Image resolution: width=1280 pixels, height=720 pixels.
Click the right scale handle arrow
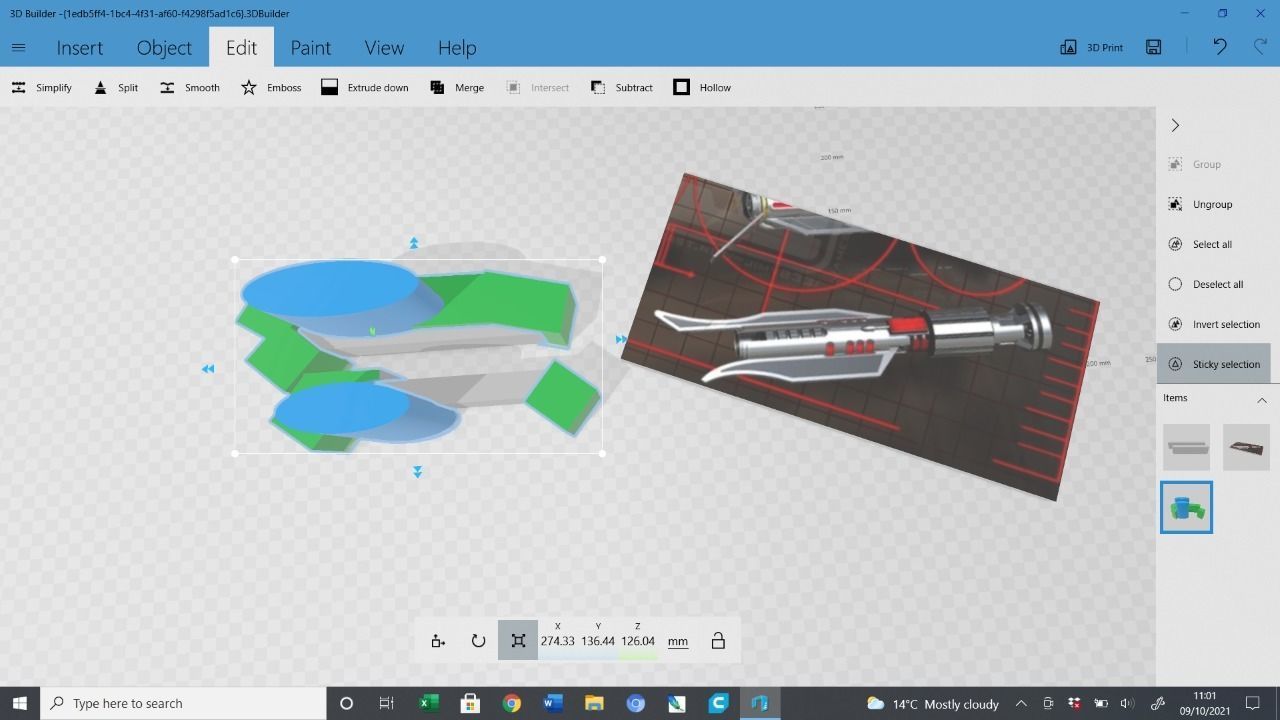[x=621, y=340]
